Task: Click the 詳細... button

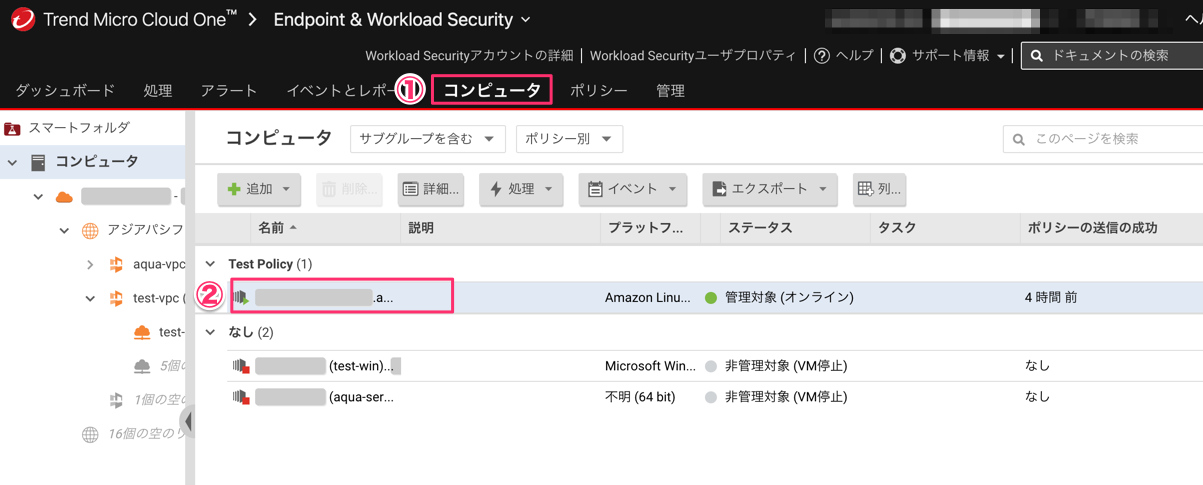Action: pyautogui.click(x=430, y=189)
